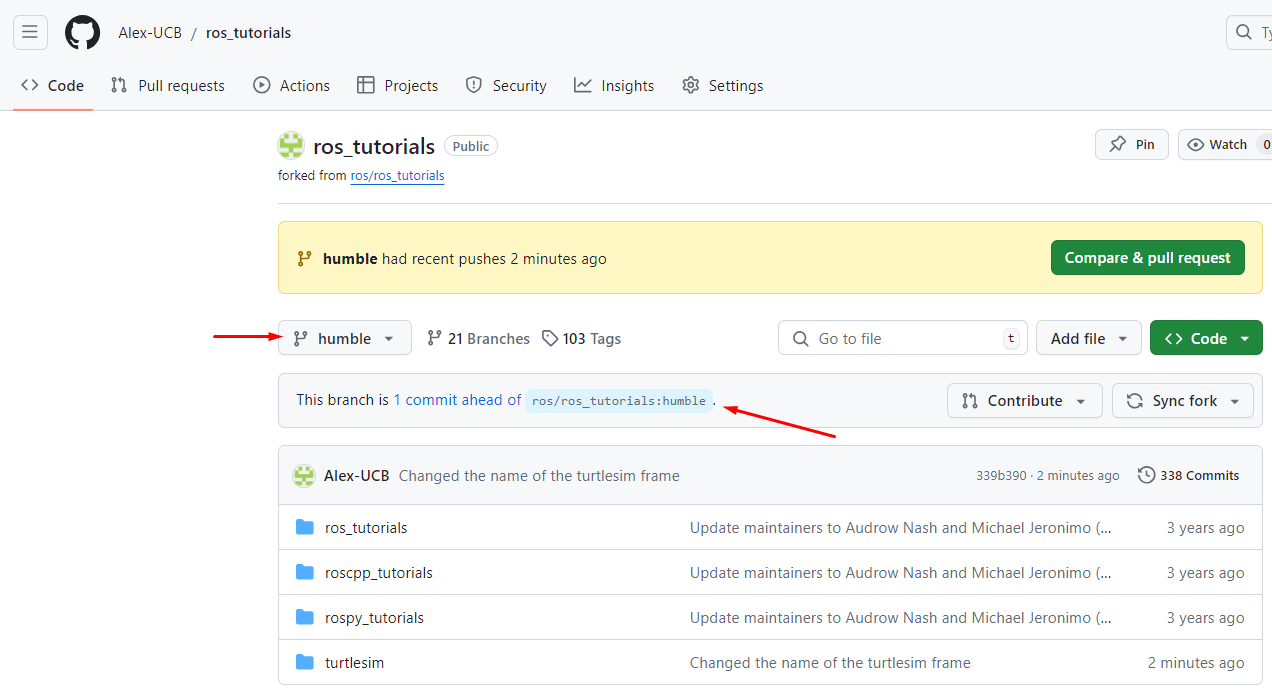Open the Insights tab
Screen dimensions: 1272x693
tap(614, 86)
